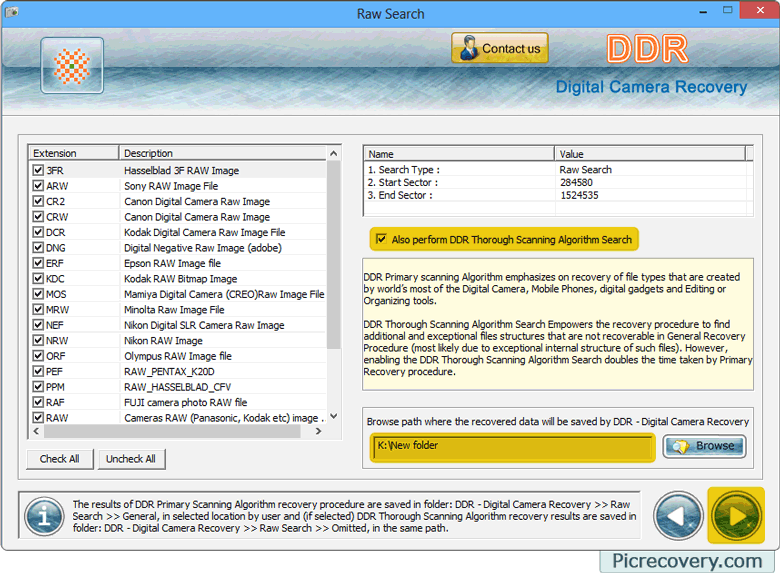Click the Value column header
This screenshot has width=780, height=573.
650,154
